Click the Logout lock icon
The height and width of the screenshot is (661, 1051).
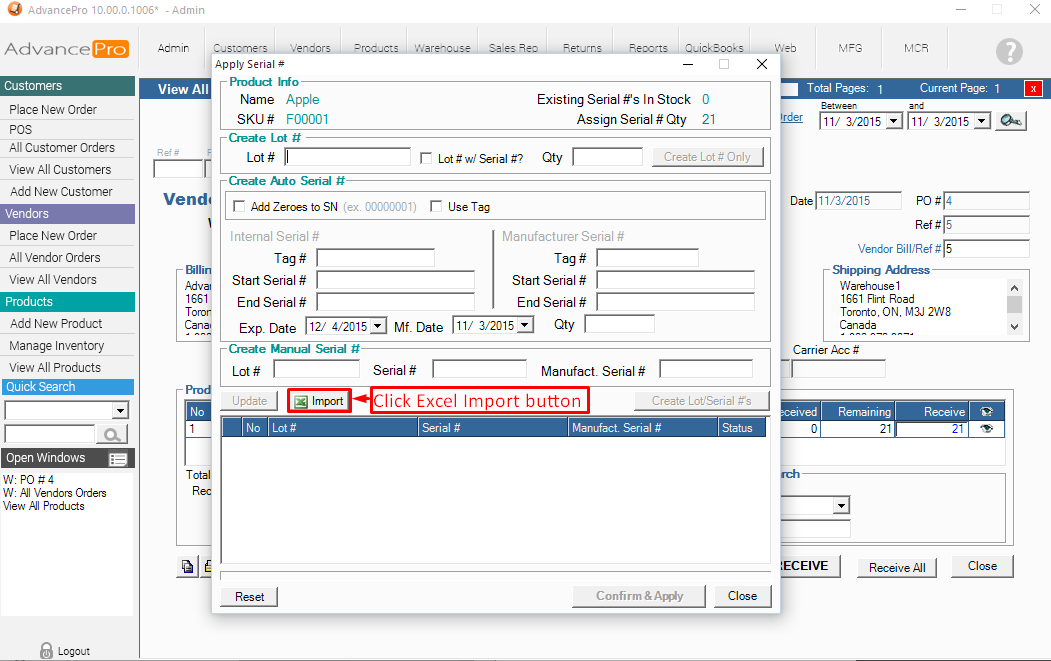(x=46, y=650)
